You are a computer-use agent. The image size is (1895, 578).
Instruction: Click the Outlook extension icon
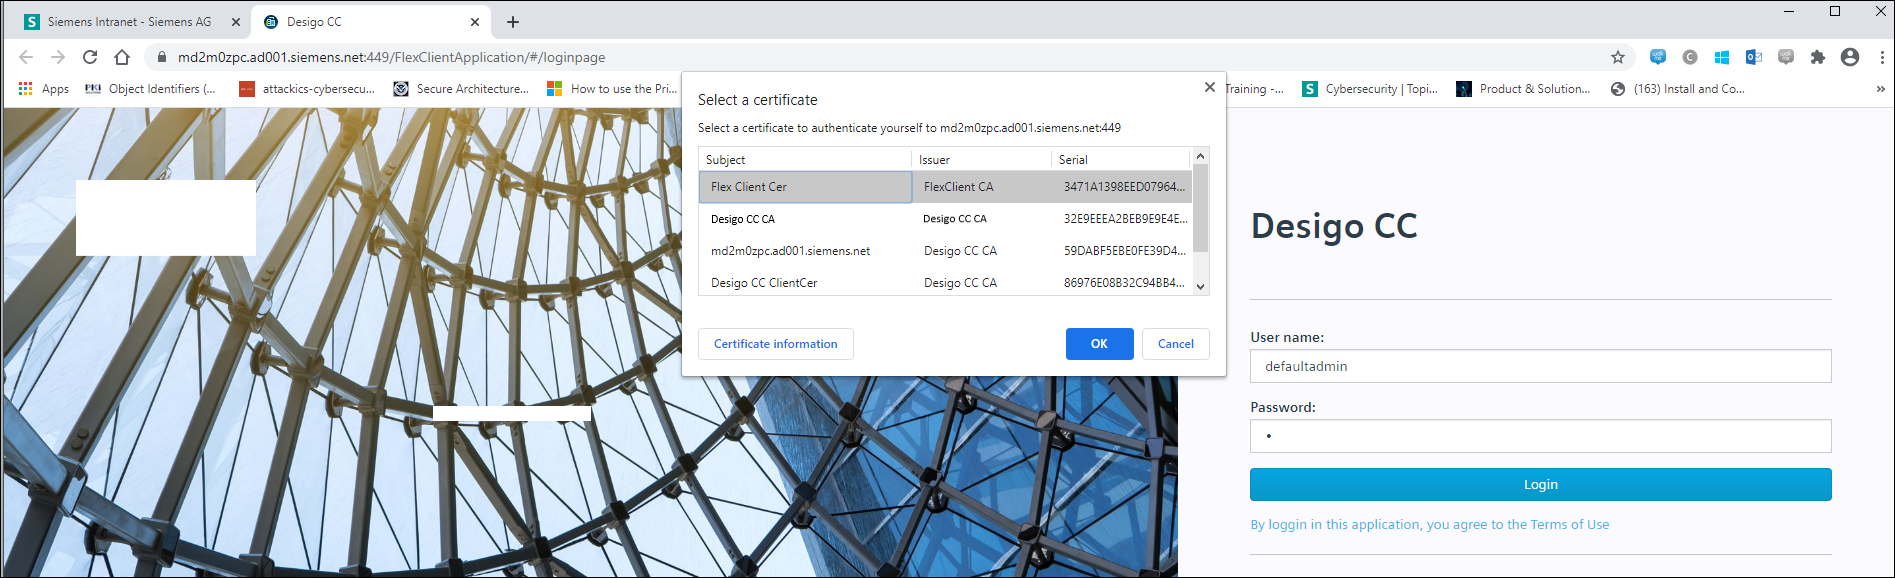pos(1753,57)
